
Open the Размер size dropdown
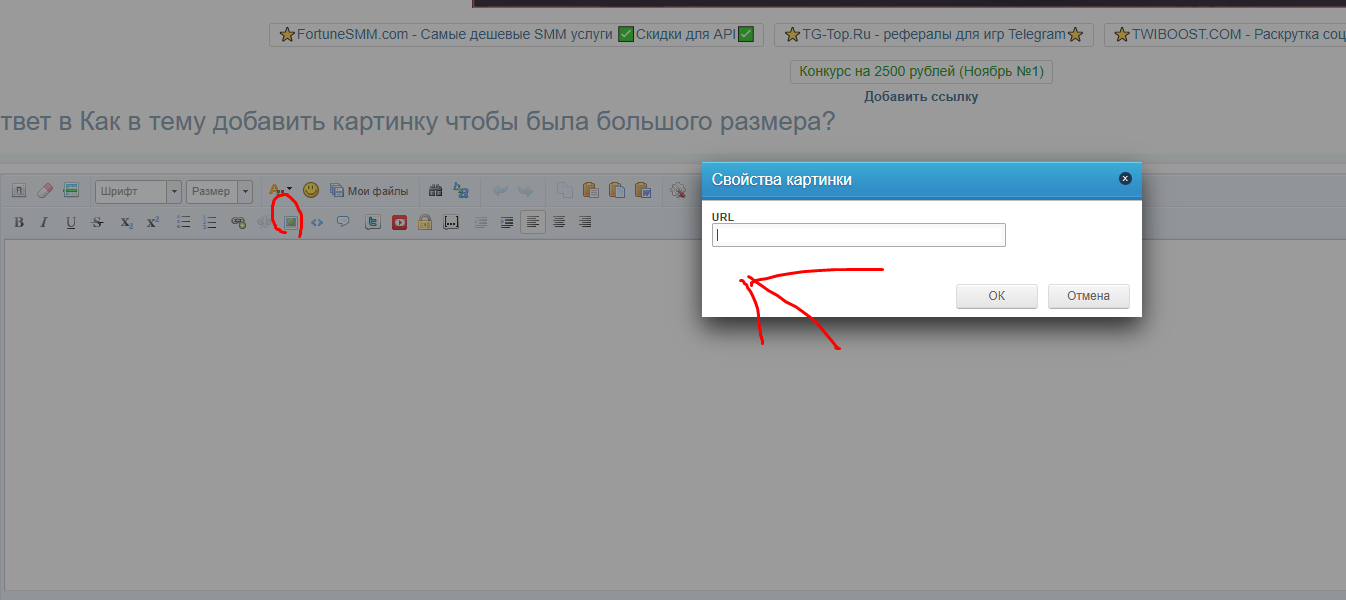tap(219, 191)
